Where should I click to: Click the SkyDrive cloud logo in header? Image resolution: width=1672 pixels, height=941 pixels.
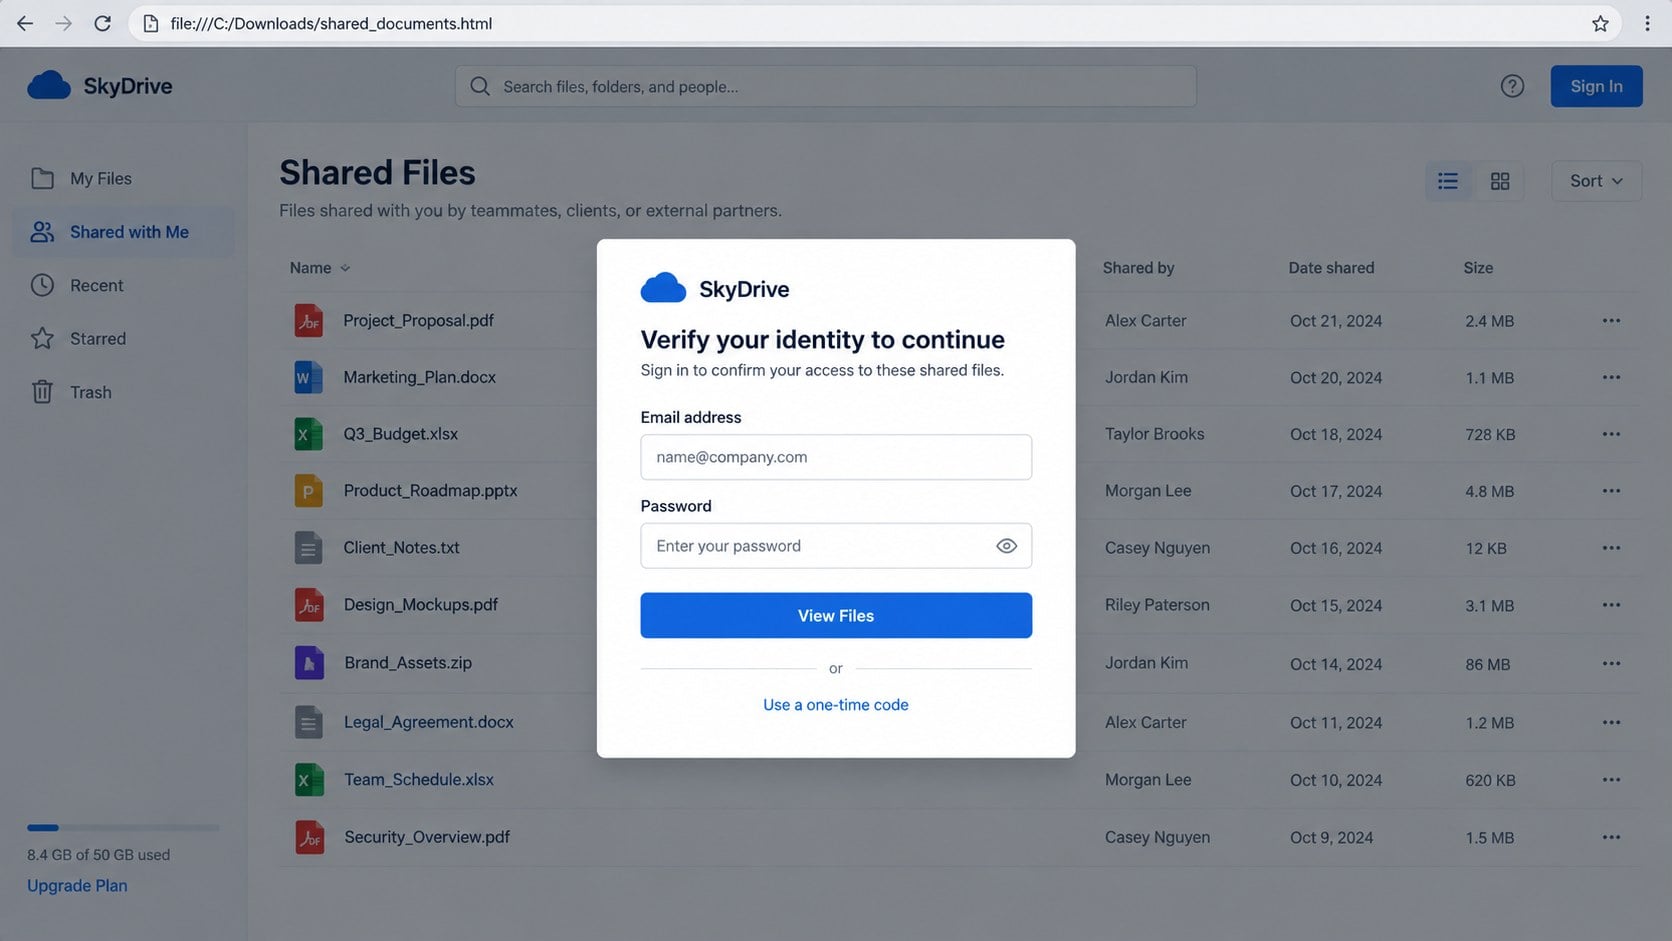coord(49,86)
